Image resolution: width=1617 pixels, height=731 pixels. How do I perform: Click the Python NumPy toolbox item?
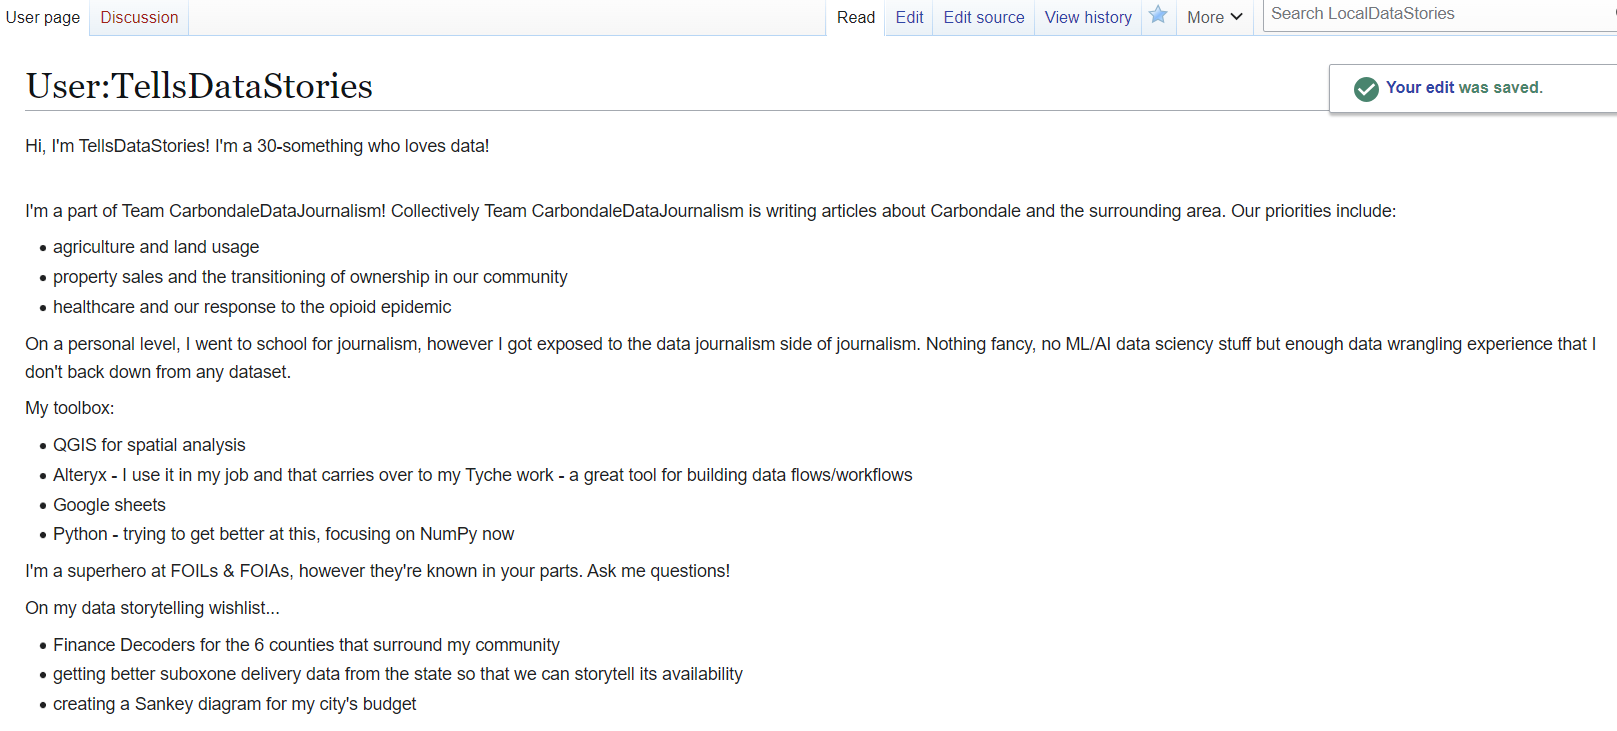(x=283, y=534)
